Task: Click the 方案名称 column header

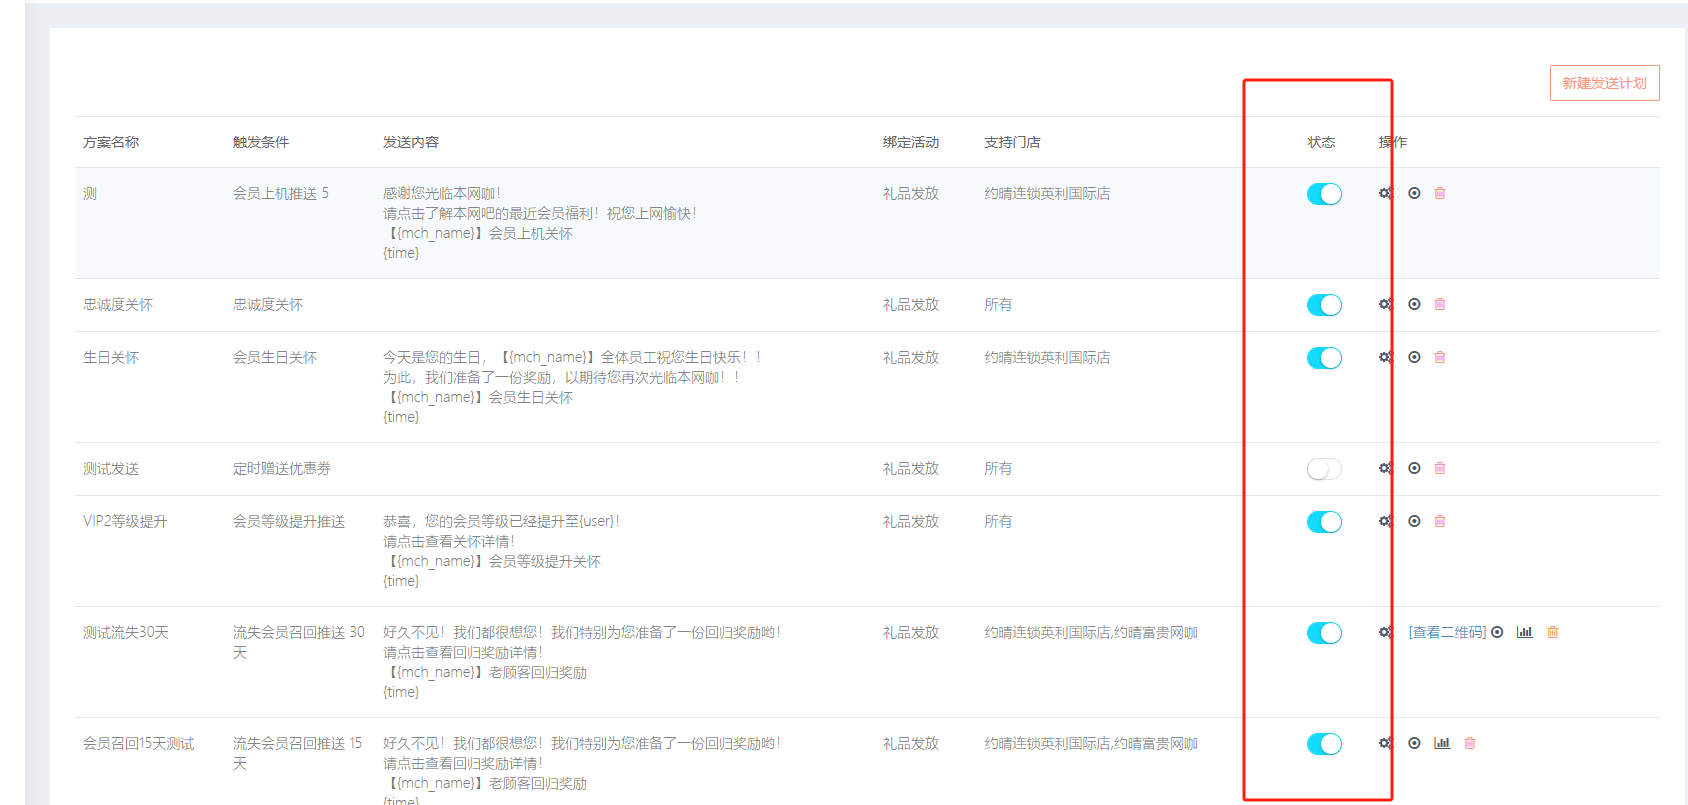Action: pyautogui.click(x=111, y=142)
